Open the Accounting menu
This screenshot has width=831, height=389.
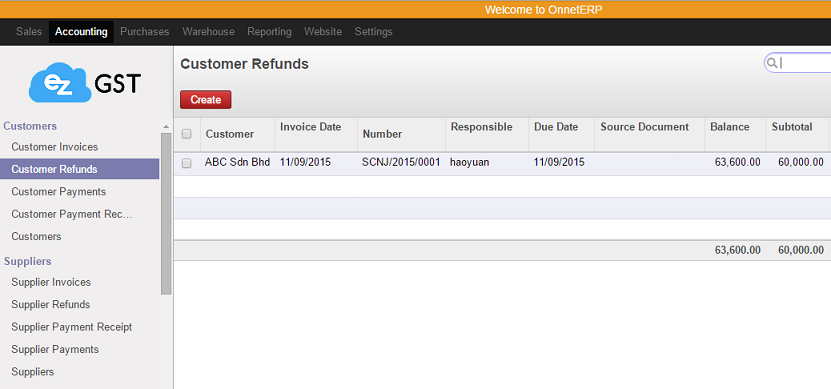tap(81, 32)
